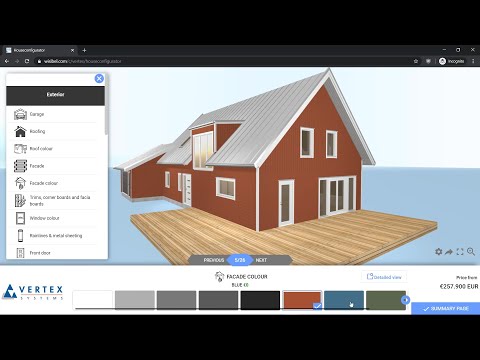The height and width of the screenshot is (360, 480).
Task: Click the browser address bar
Action: coord(223,61)
